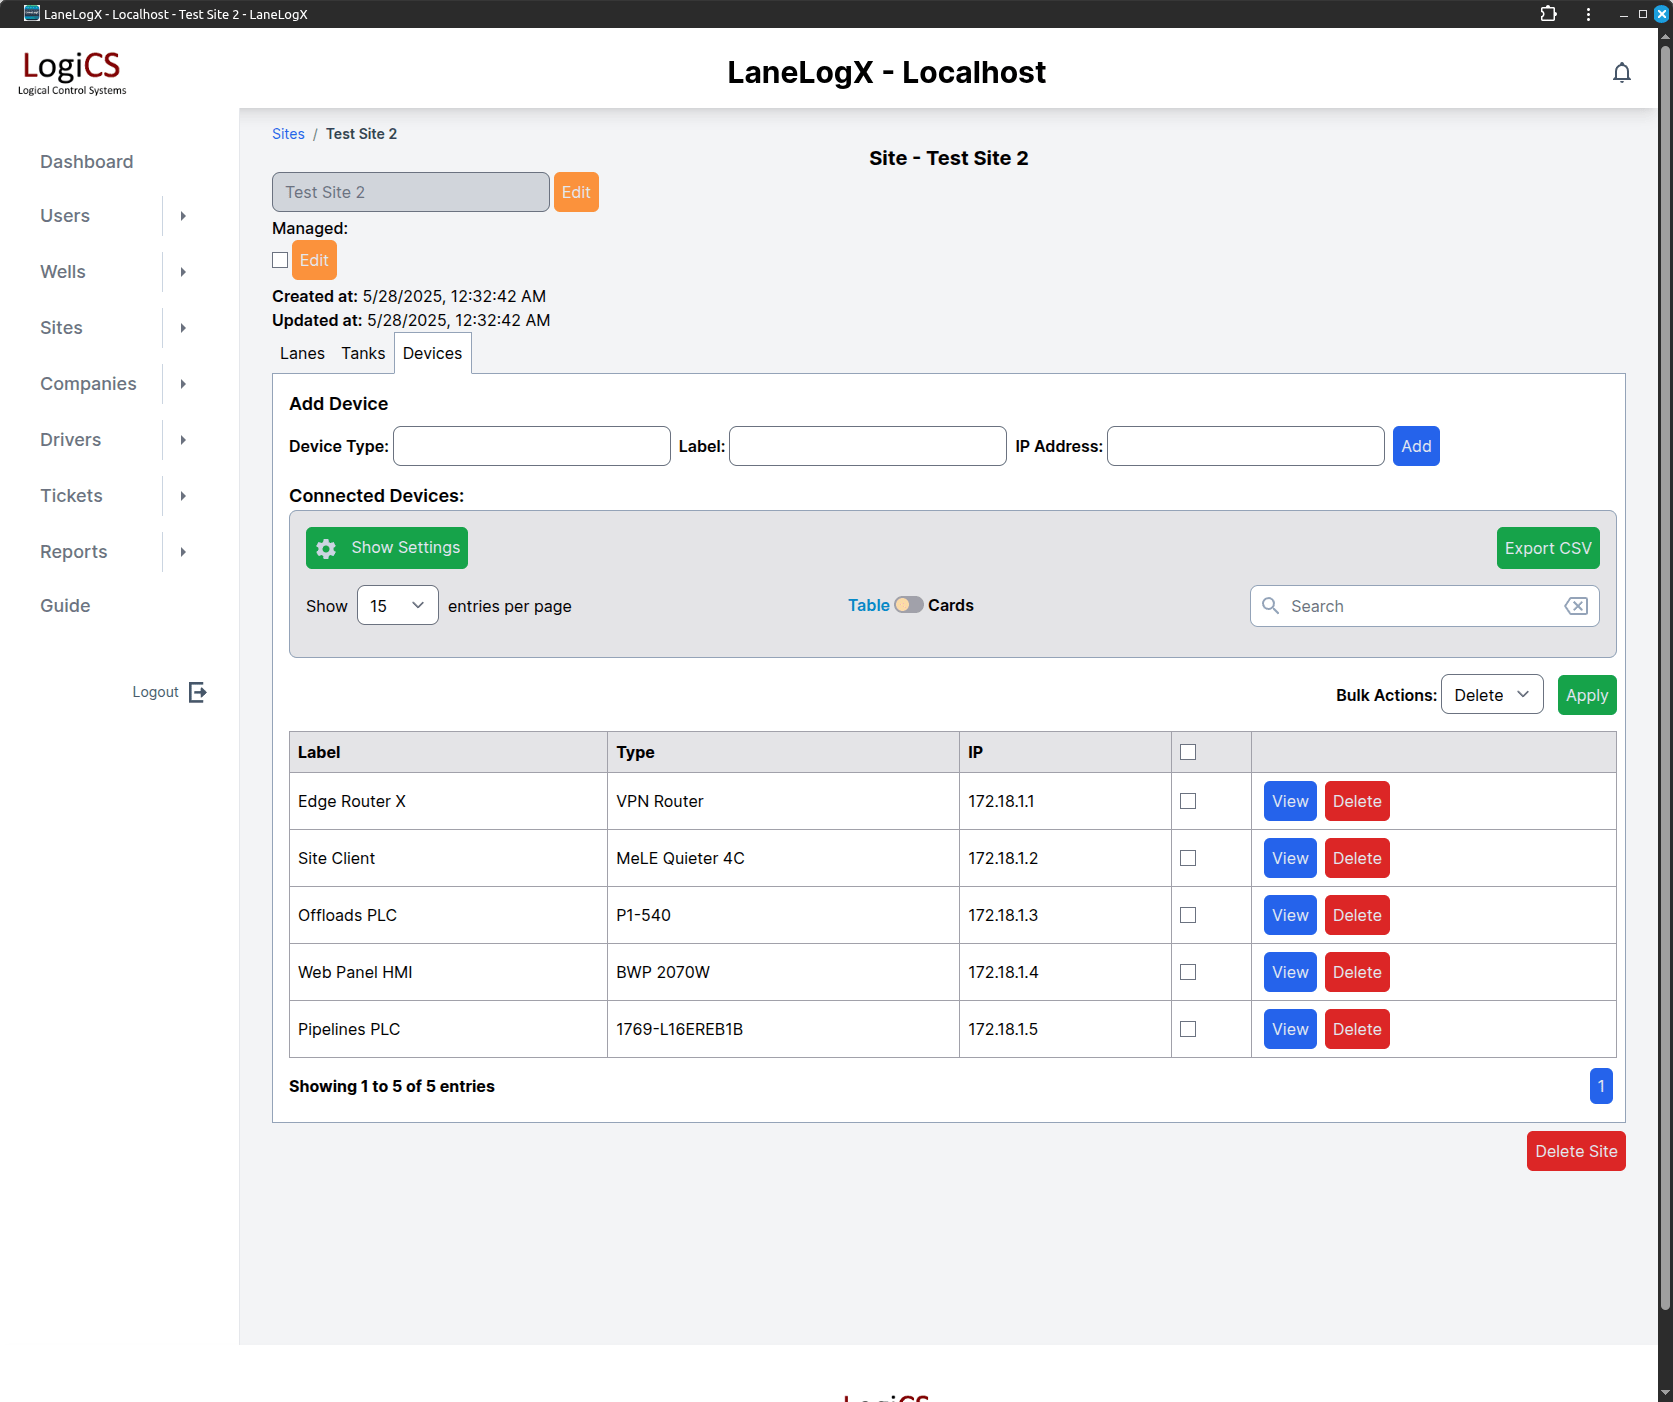Click the Show Settings gear icon
1673x1402 pixels.
pos(326,548)
